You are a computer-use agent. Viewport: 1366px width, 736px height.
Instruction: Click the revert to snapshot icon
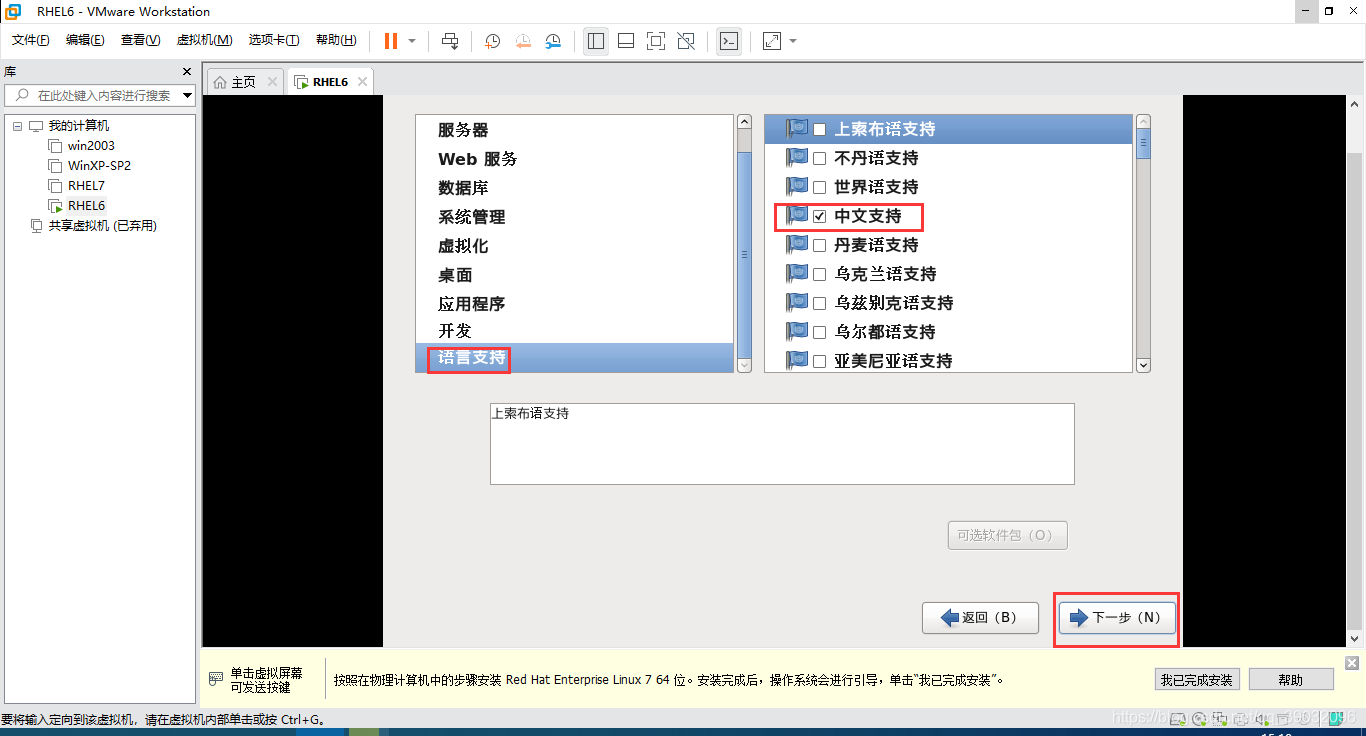[x=523, y=41]
